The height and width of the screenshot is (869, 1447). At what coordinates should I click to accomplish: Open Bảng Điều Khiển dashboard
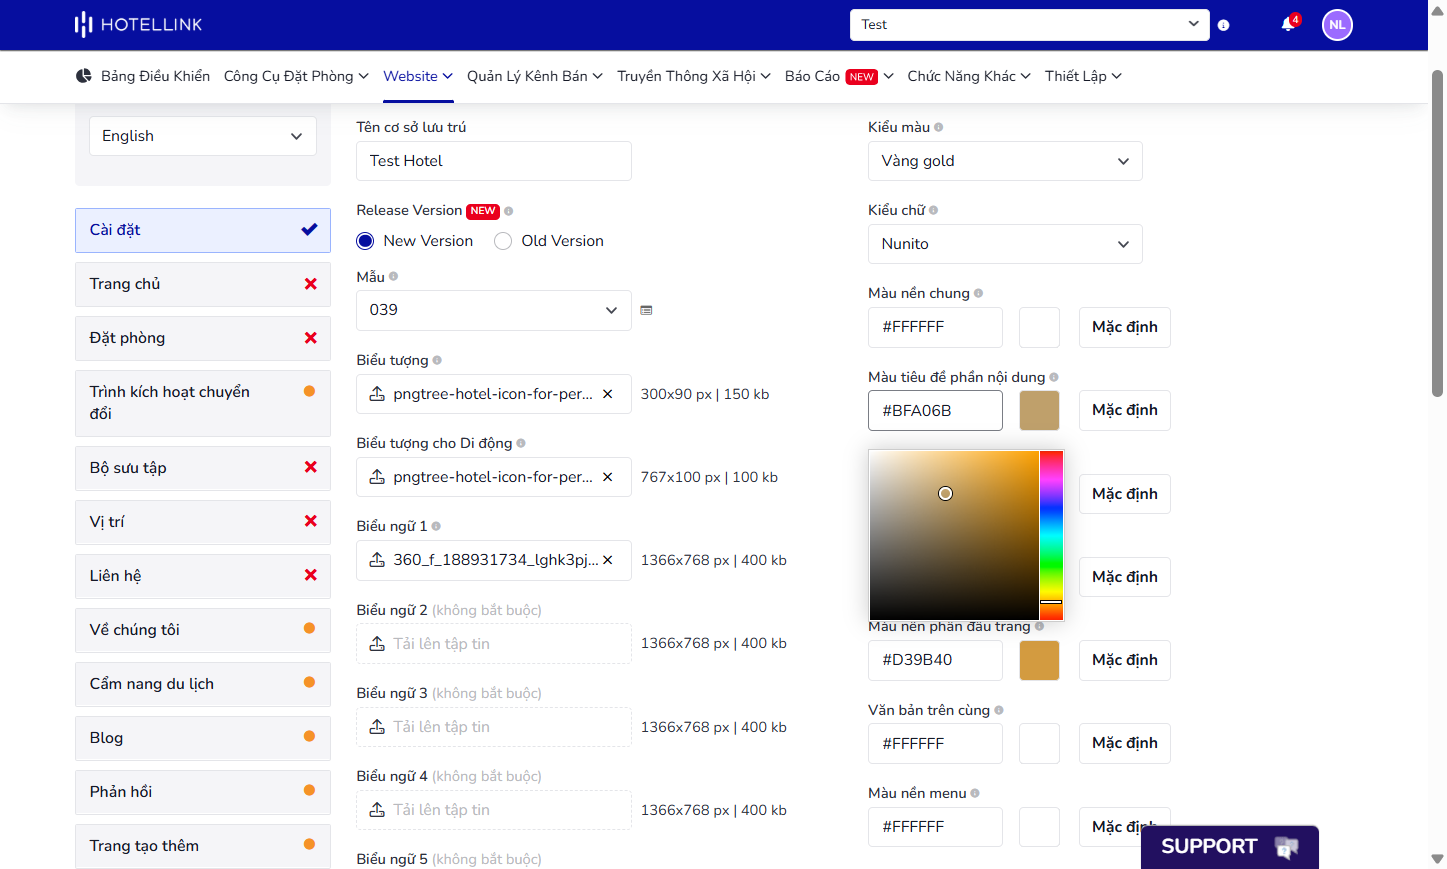(143, 76)
